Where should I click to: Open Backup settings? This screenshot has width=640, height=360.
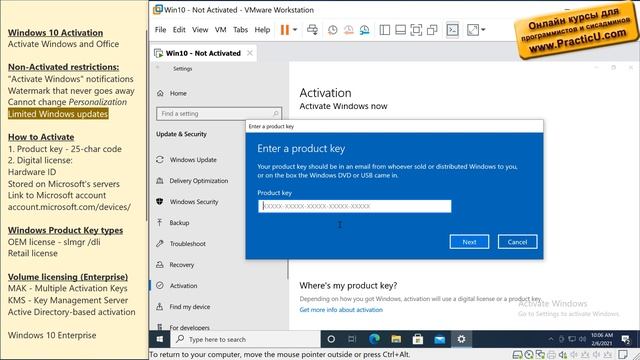pos(179,223)
